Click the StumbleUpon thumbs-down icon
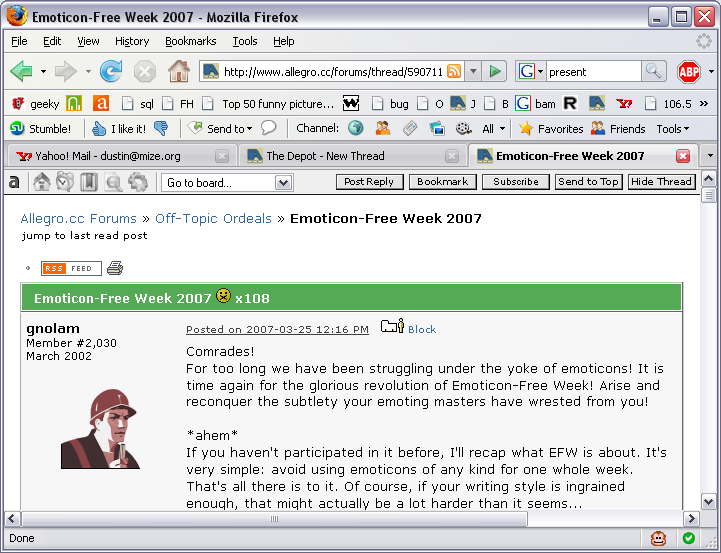 click(161, 129)
